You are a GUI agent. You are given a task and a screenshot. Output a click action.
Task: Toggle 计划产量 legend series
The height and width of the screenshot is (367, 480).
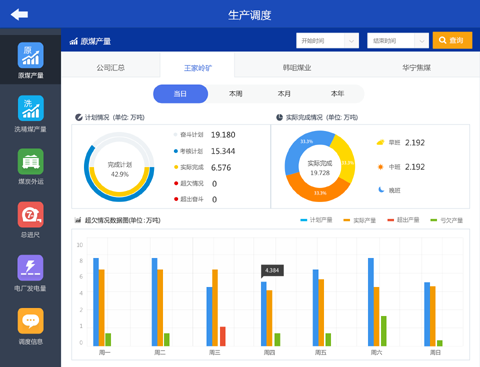316,220
